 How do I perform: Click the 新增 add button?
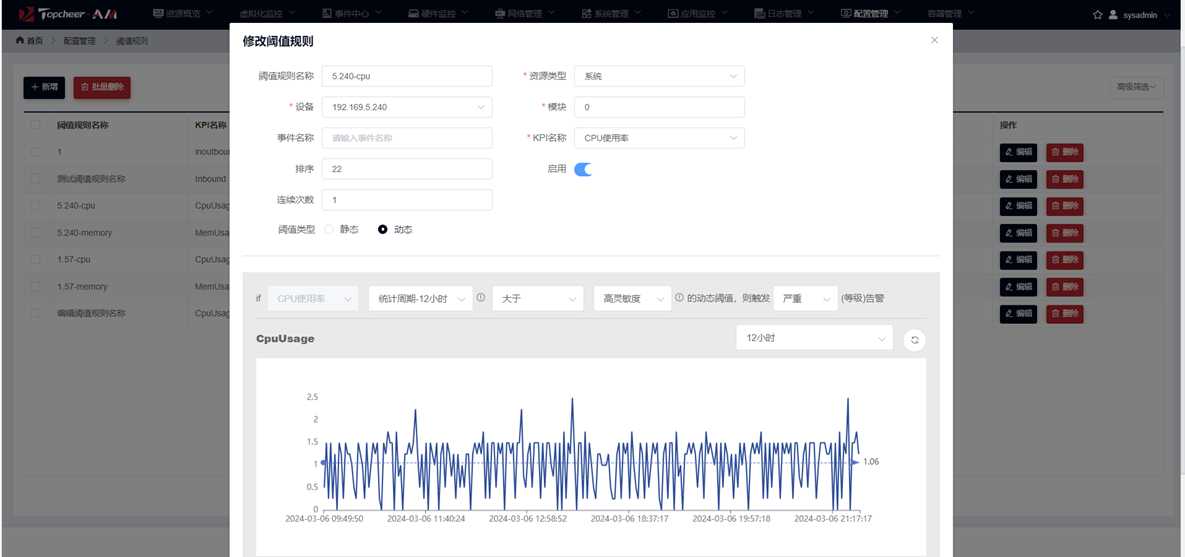(44, 88)
